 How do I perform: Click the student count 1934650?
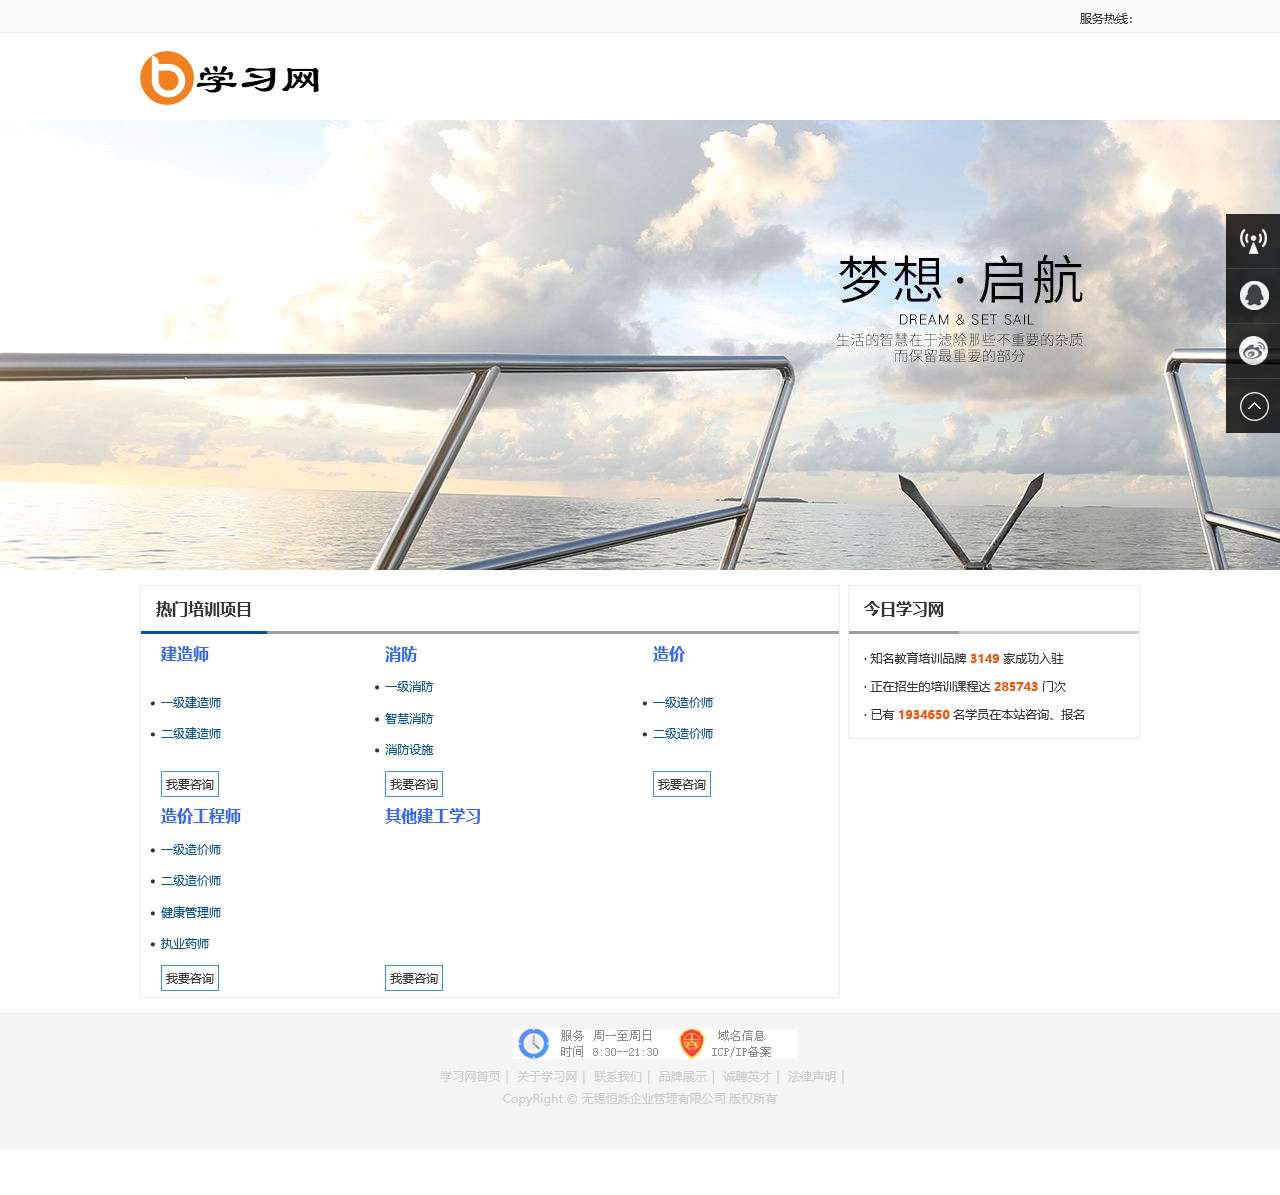924,715
